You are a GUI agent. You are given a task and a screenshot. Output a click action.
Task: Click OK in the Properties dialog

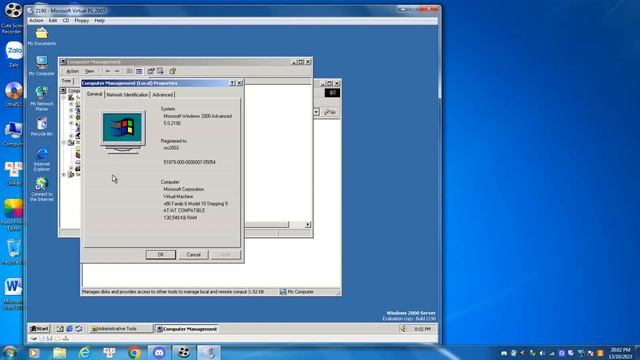[x=161, y=255]
